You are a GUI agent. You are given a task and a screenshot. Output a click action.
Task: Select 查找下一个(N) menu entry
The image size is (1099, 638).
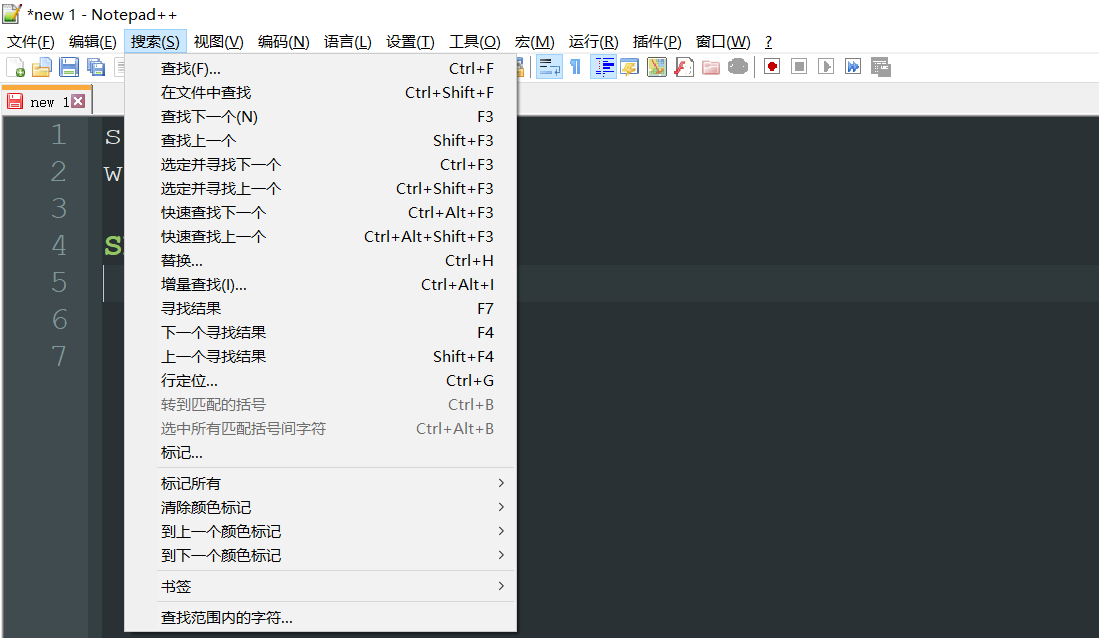click(320, 116)
